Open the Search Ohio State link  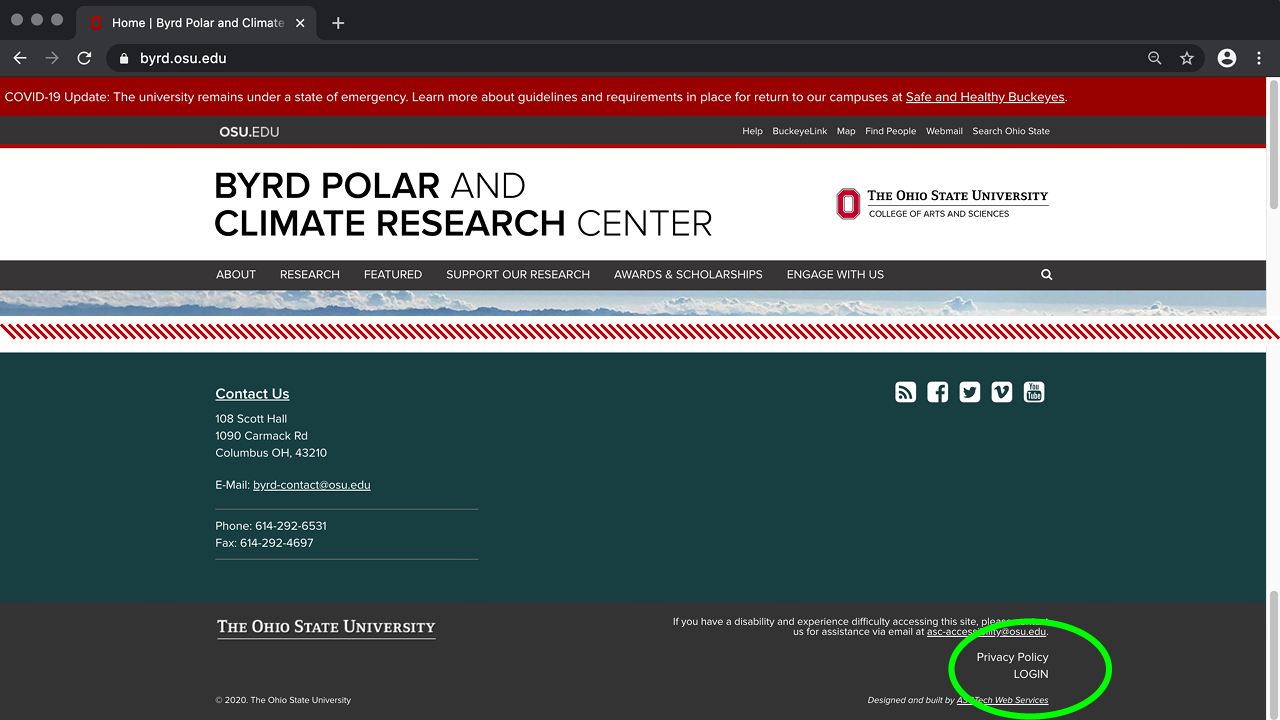[1011, 131]
